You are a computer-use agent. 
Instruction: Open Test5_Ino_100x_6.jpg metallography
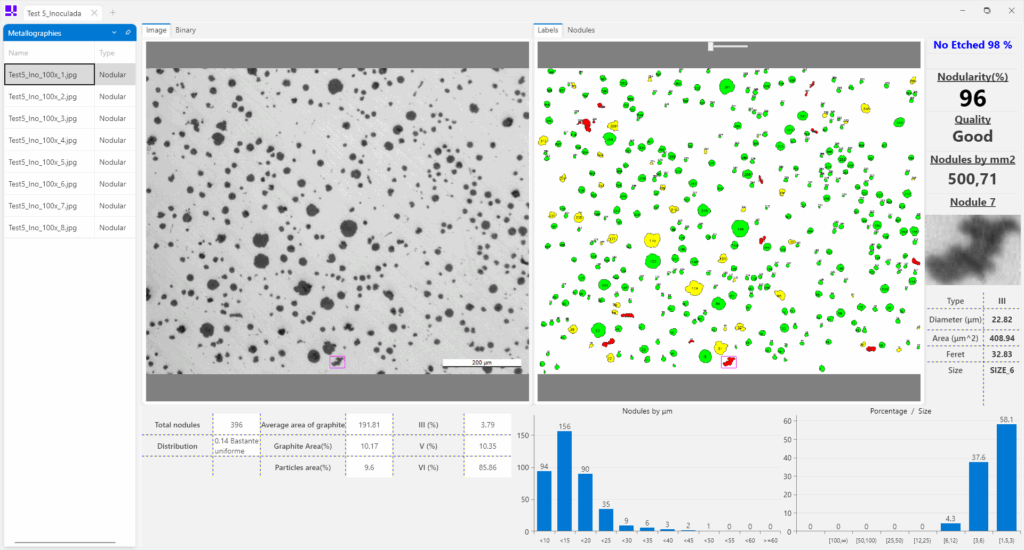pos(49,184)
